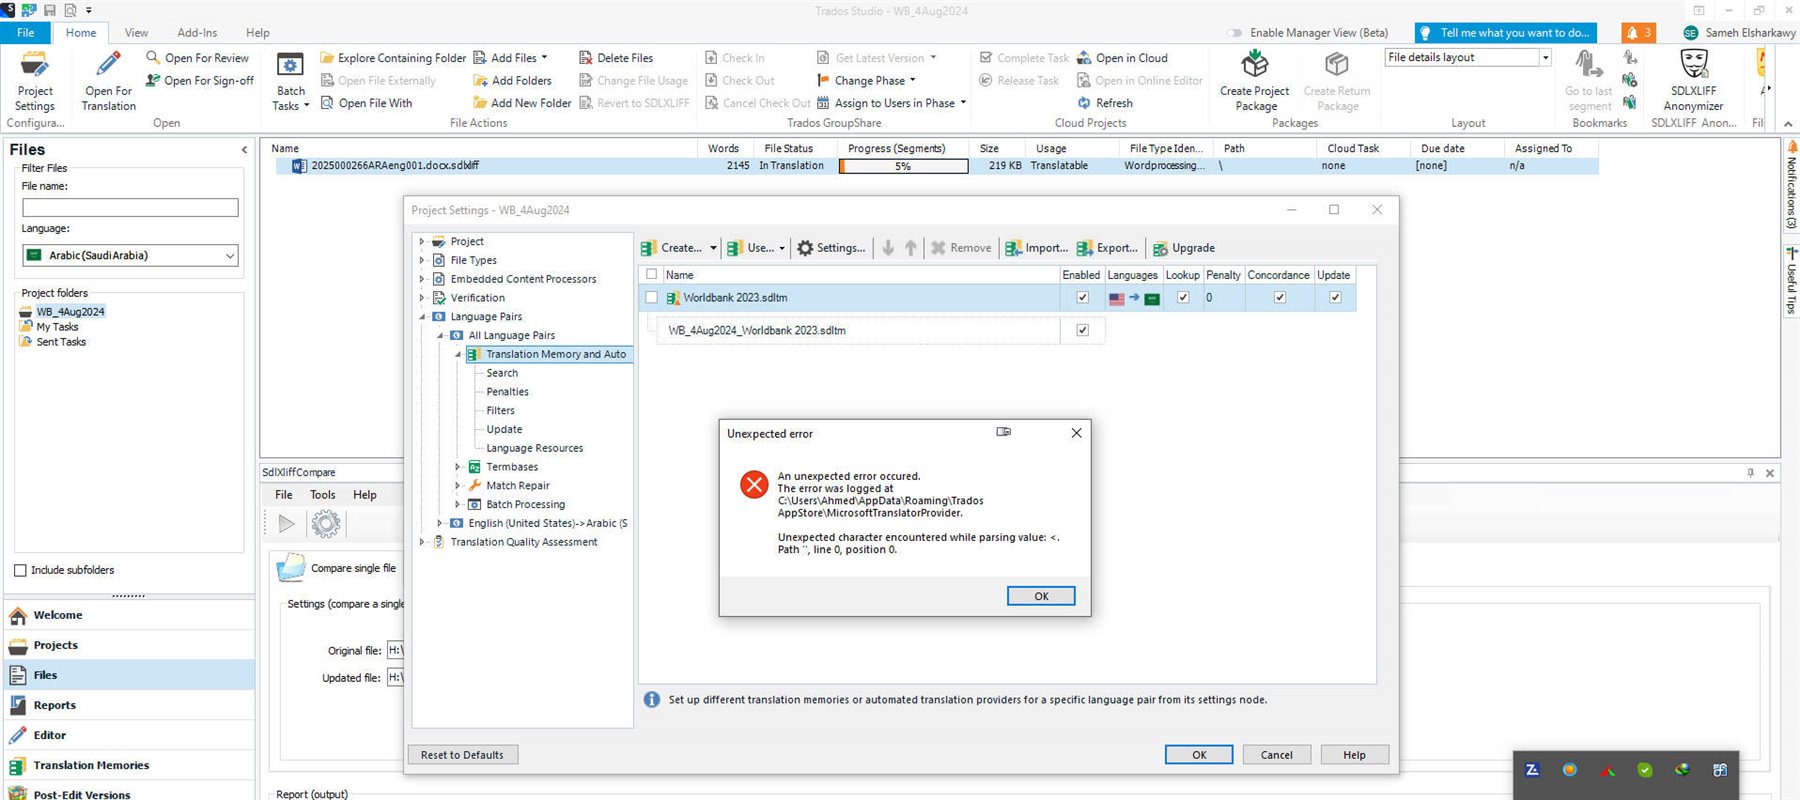Click the Settings gear in Project Settings

pos(831,248)
